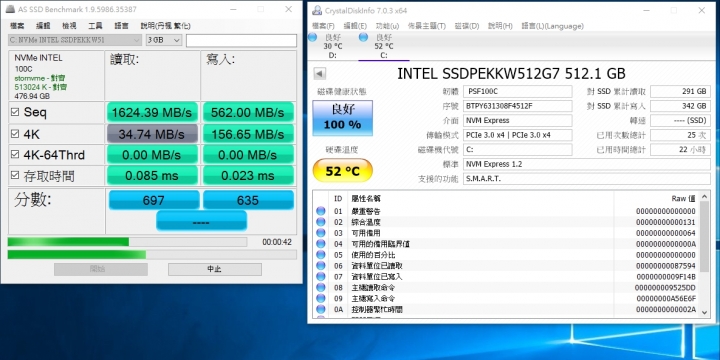Open the 3 GB test size dropdown
This screenshot has height=360, width=720.
[164, 40]
